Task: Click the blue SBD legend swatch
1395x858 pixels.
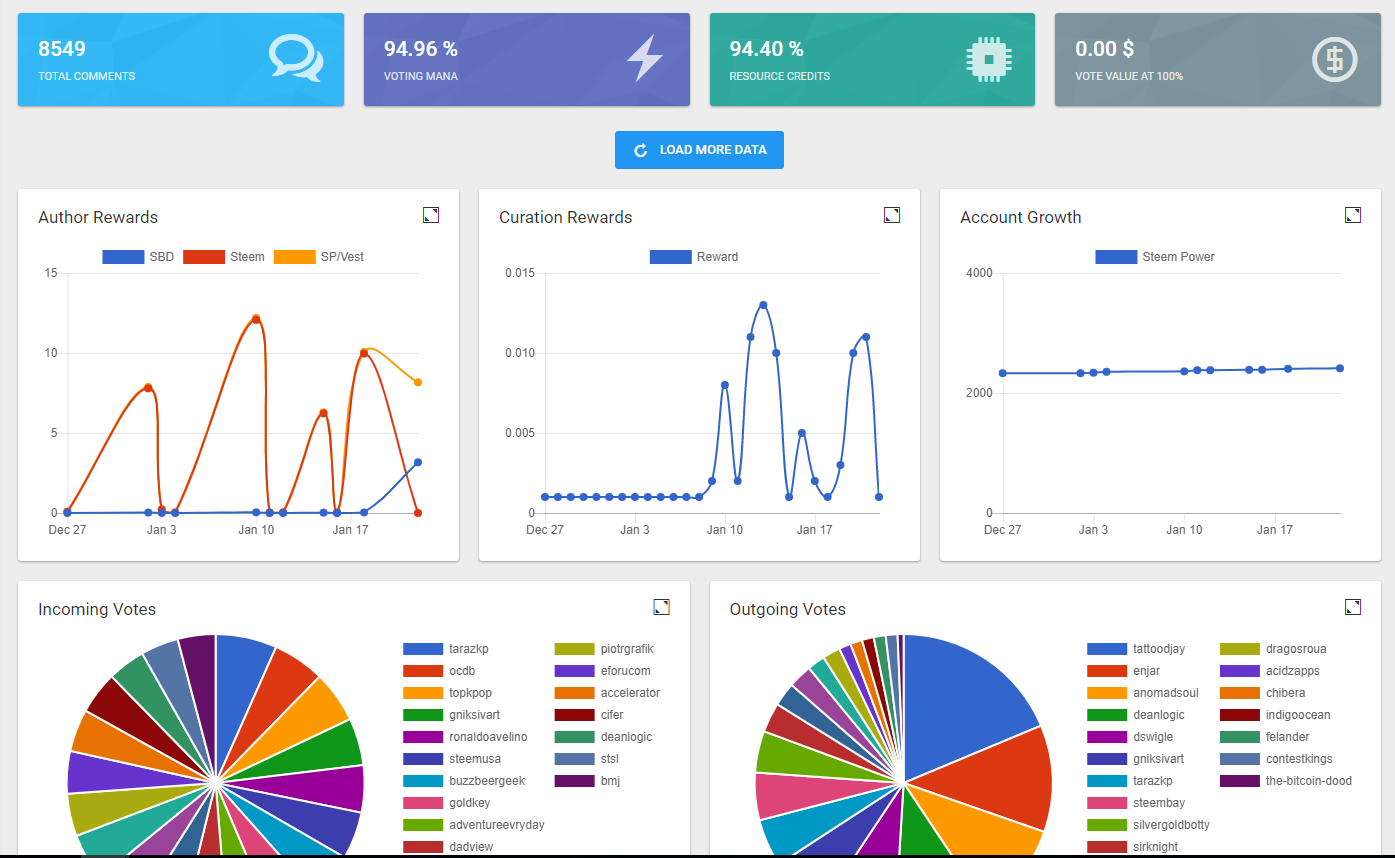Action: coord(123,257)
